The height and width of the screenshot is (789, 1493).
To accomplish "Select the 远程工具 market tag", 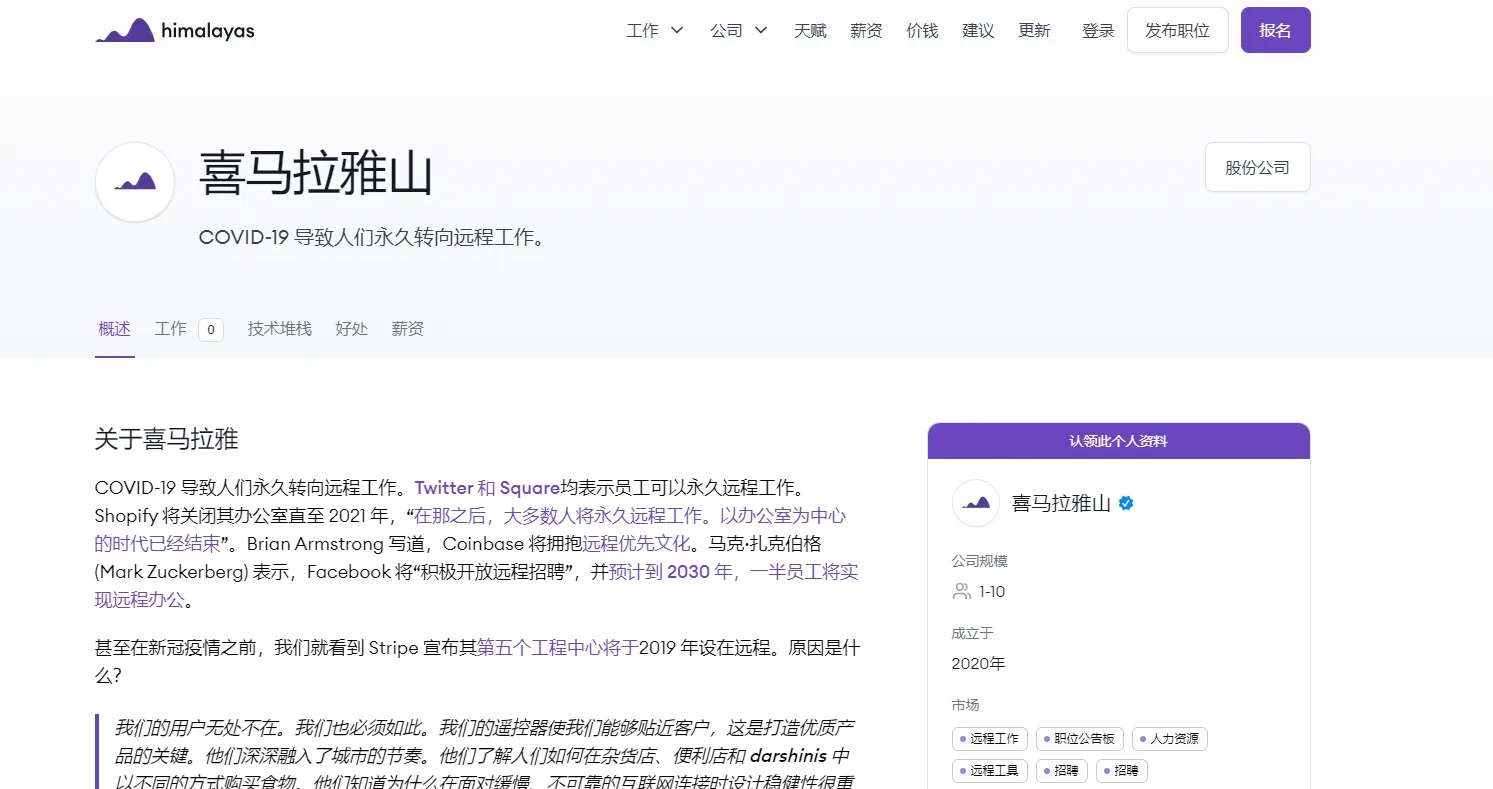I will (x=989, y=771).
